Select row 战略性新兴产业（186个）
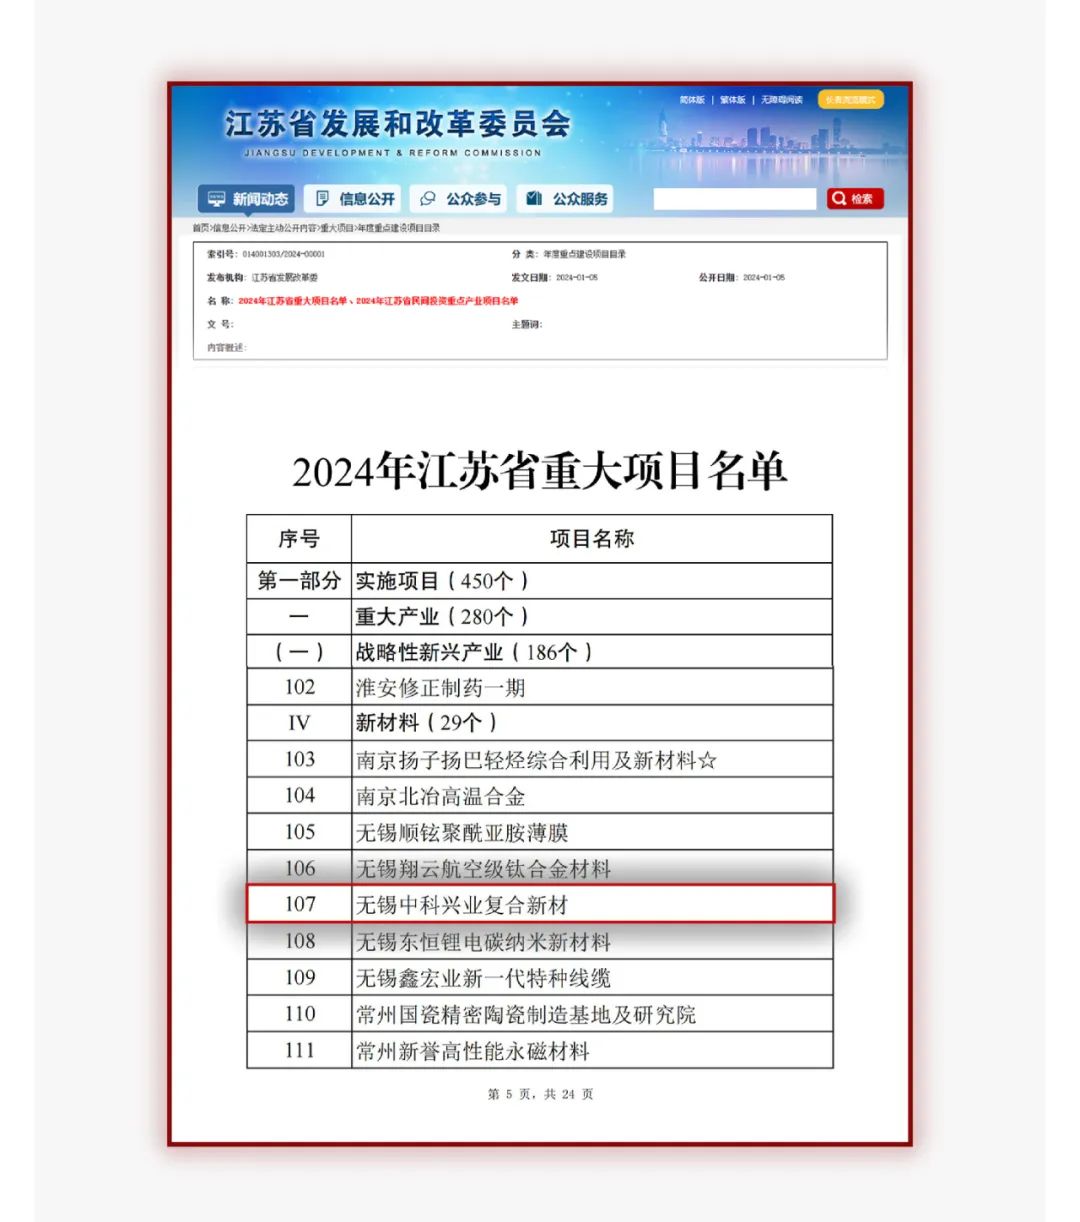 tap(540, 652)
